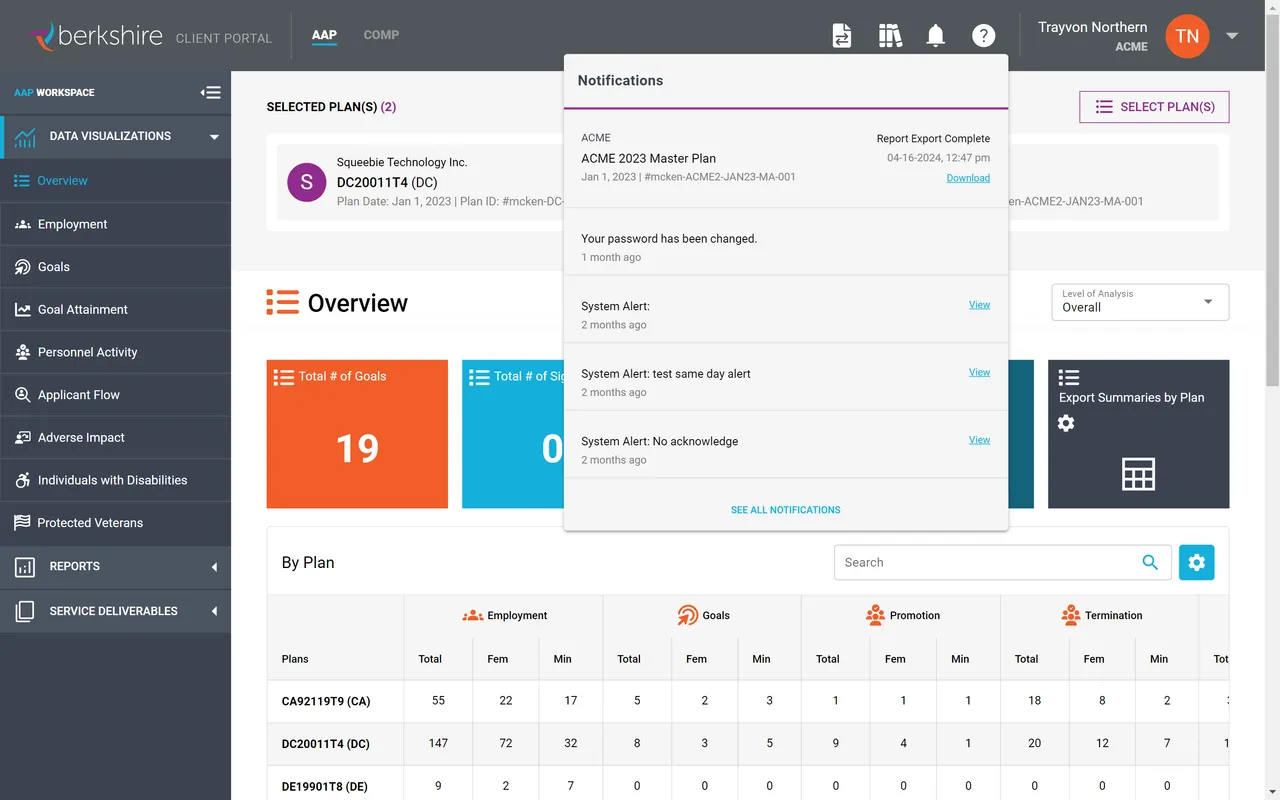Viewport: 1280px width, 800px height.
Task: Click Download in the Report Export notification
Action: tap(968, 177)
